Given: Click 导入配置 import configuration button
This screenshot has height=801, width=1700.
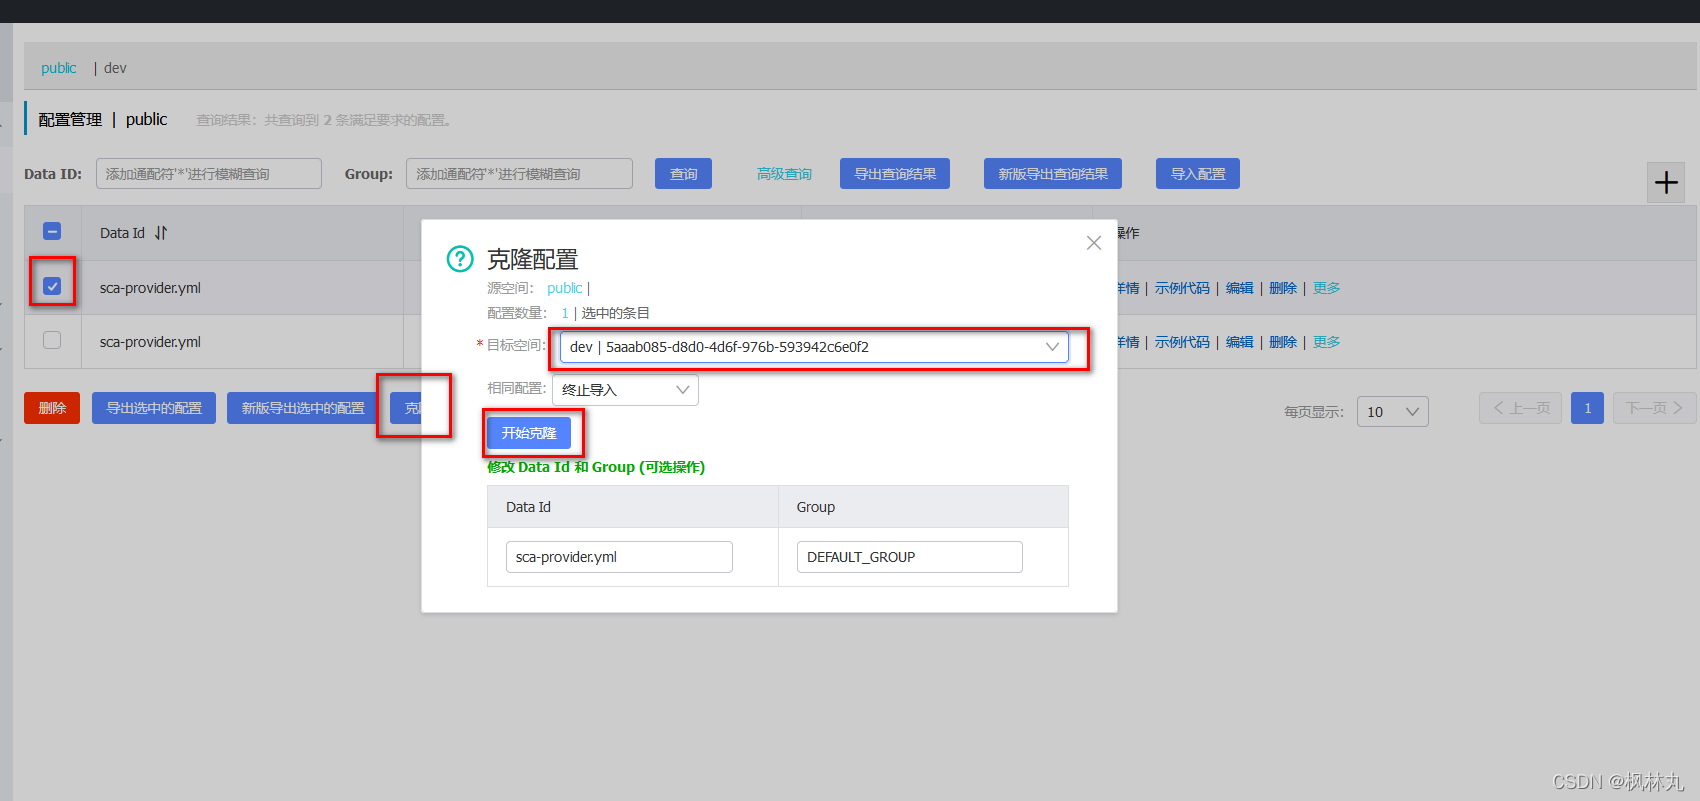Looking at the screenshot, I should [1198, 174].
